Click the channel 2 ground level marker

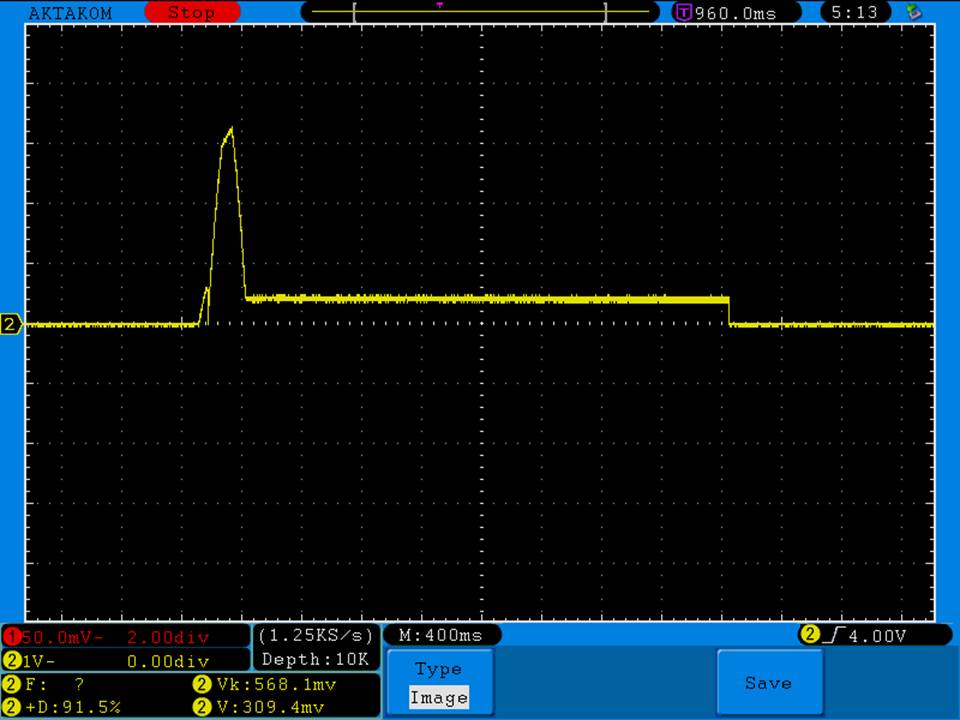coord(10,324)
